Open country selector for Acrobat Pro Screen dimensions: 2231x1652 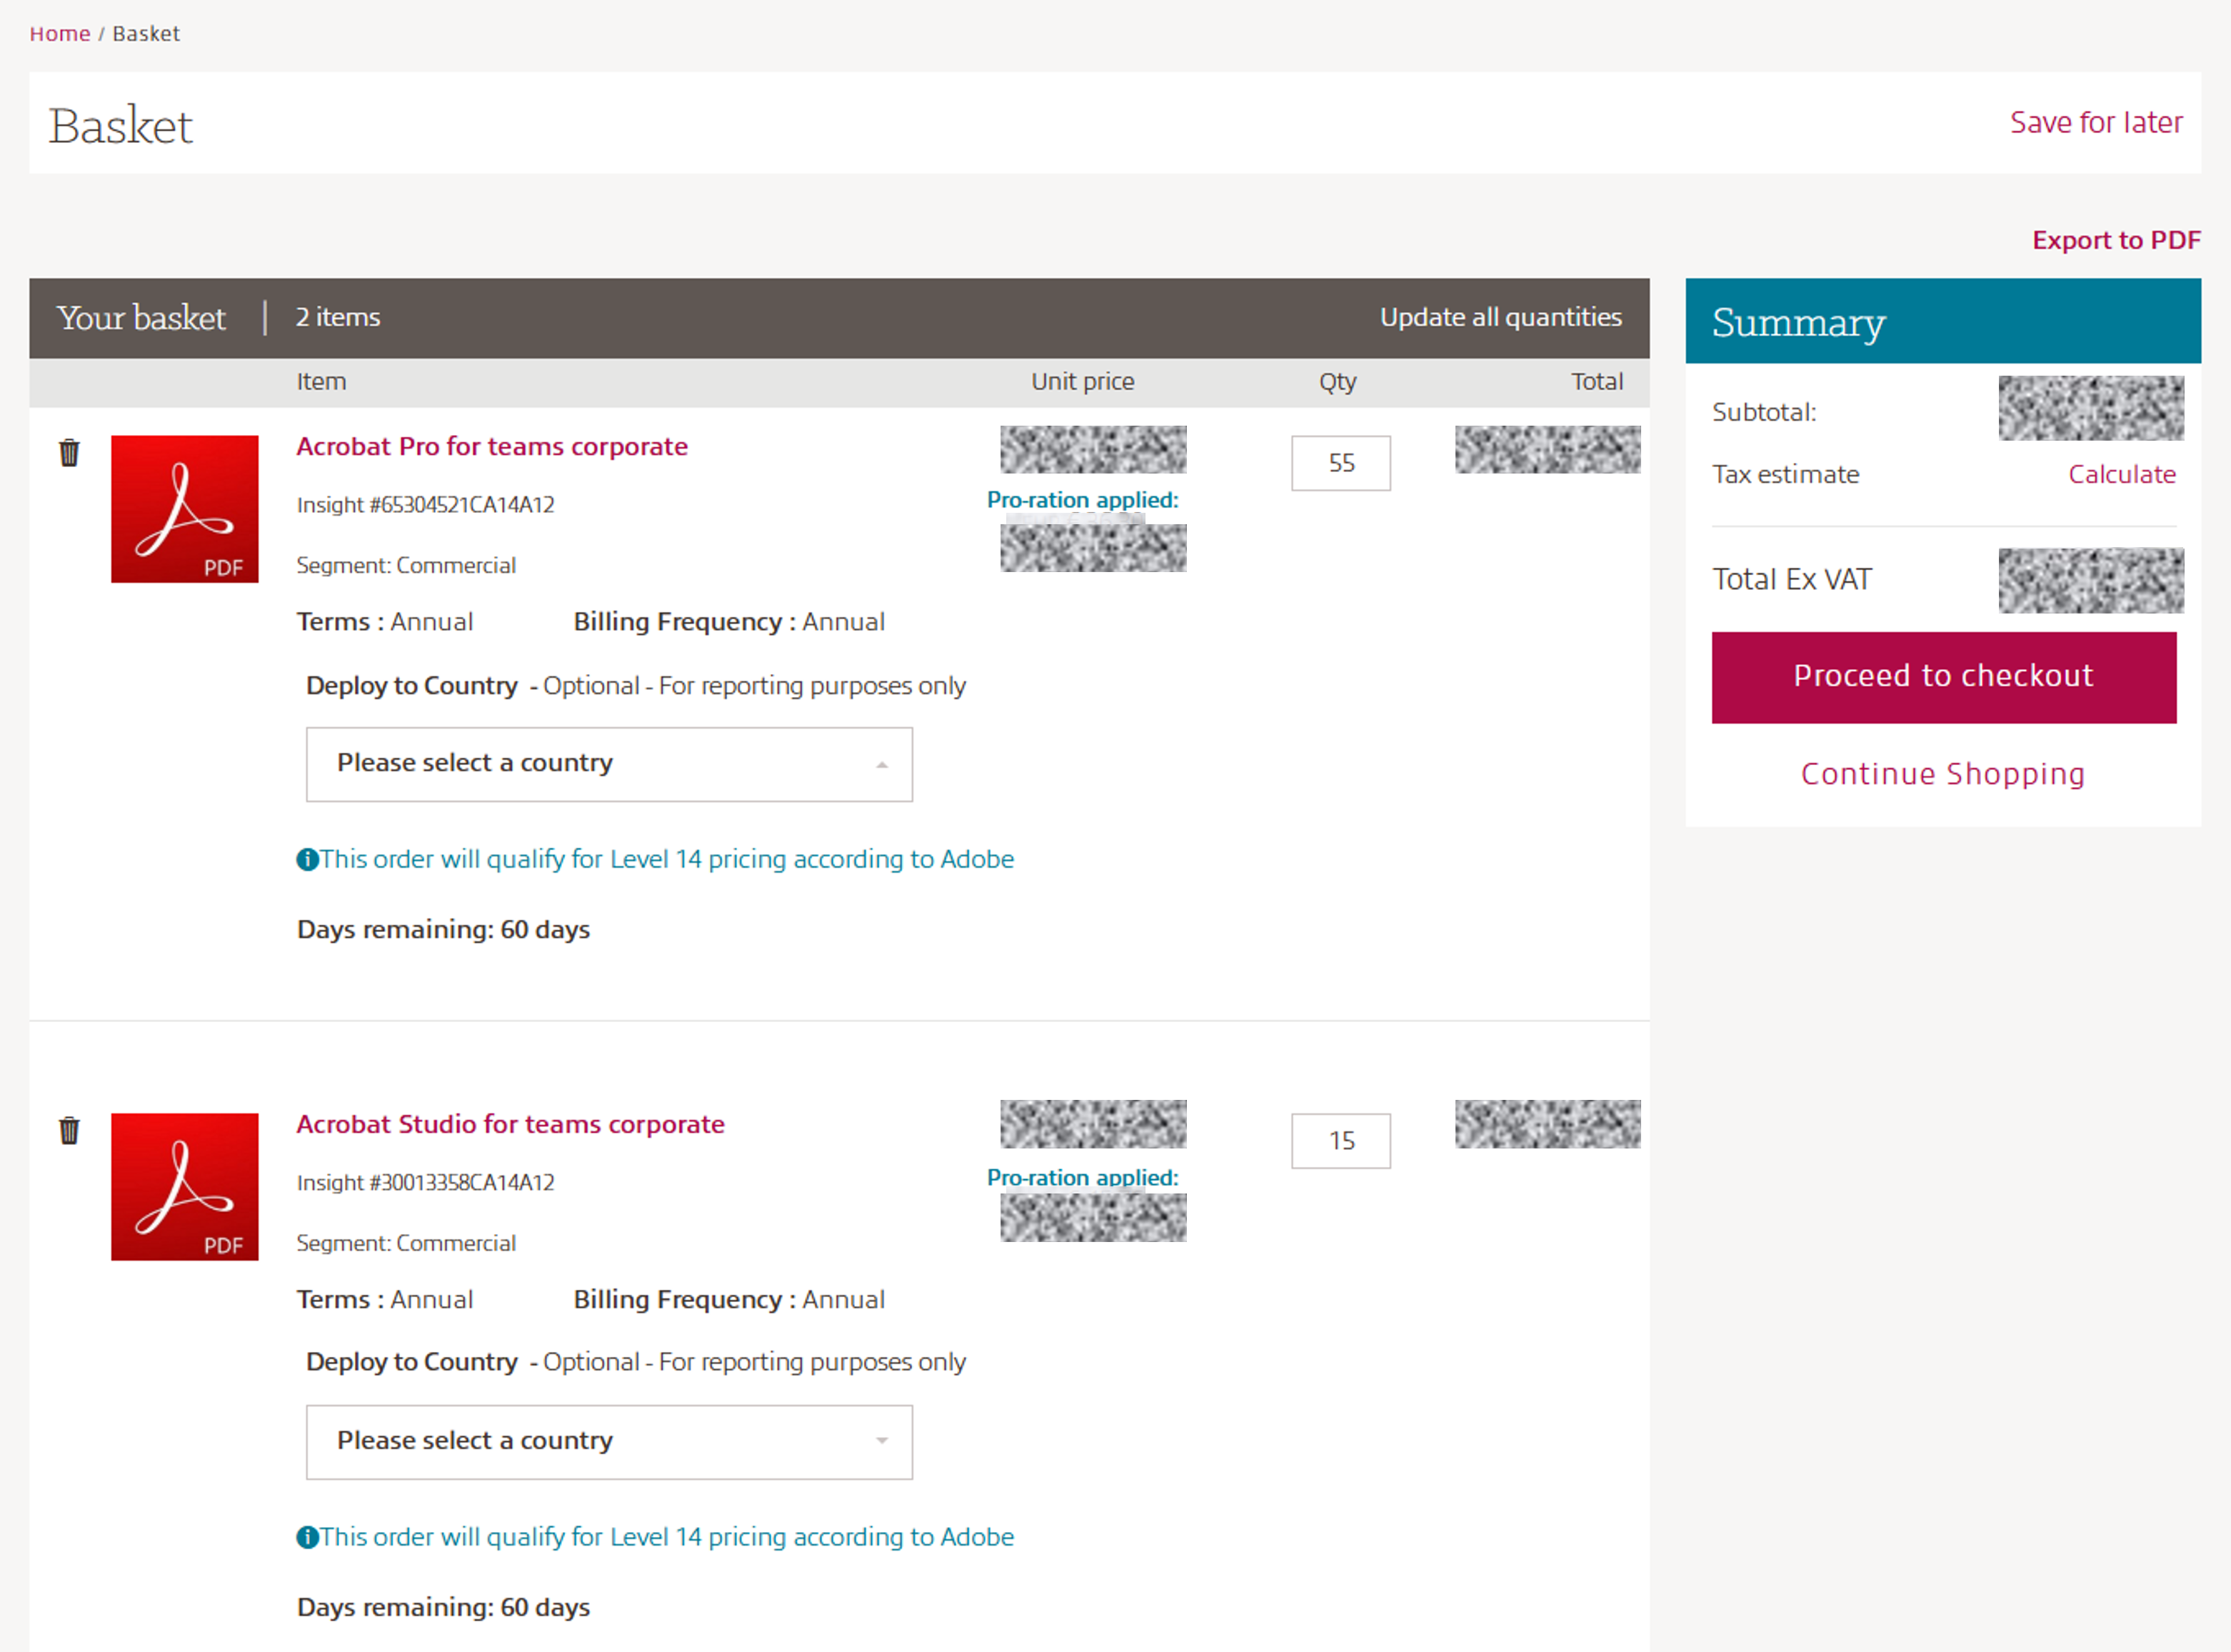609,763
